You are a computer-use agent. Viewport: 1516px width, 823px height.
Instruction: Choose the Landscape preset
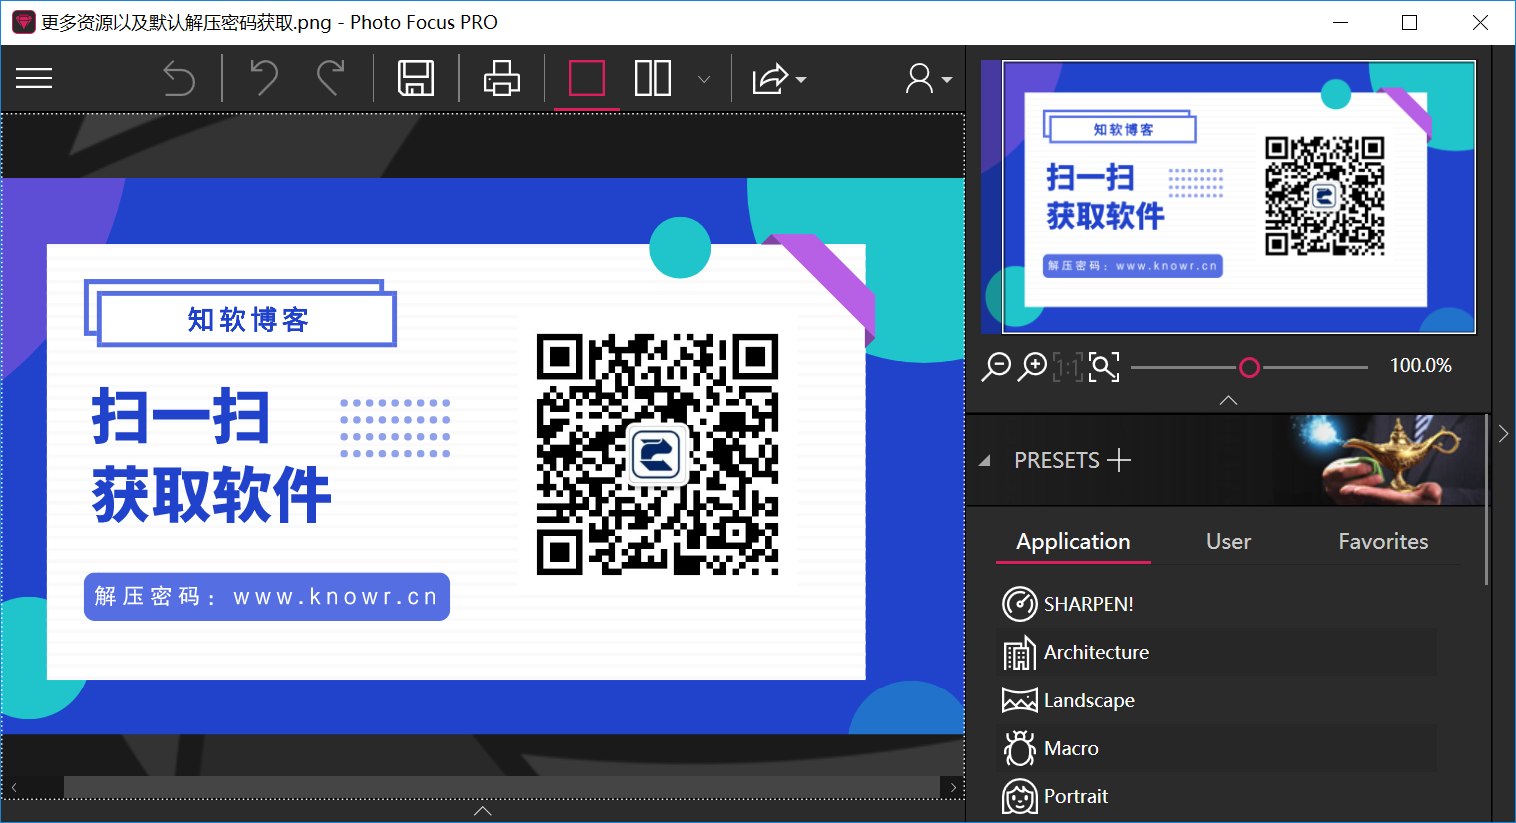[1218, 700]
